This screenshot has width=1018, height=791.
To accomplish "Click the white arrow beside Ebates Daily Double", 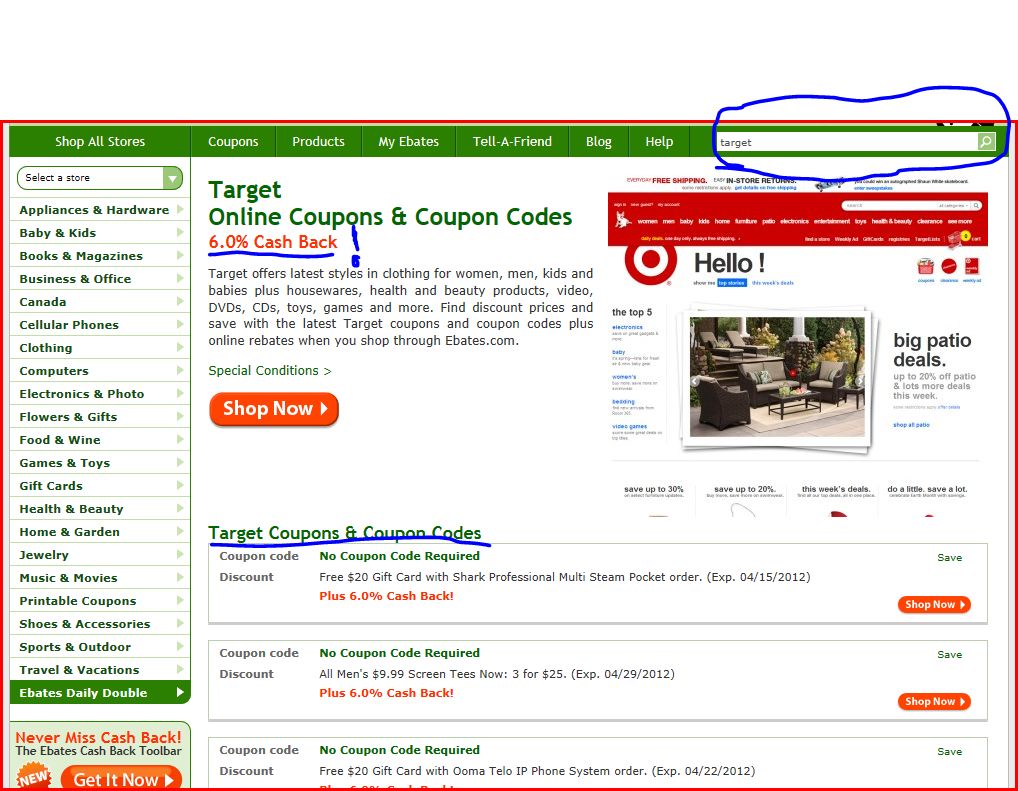I will point(180,692).
